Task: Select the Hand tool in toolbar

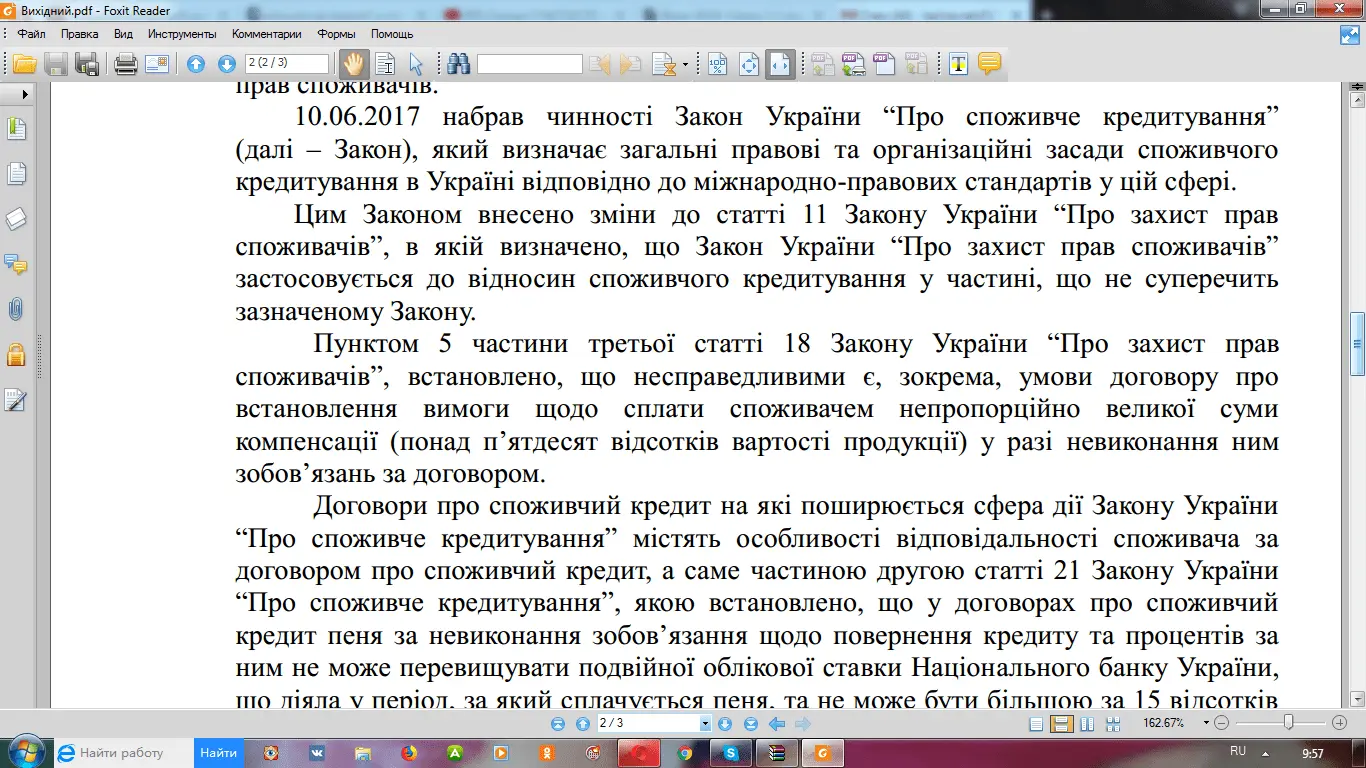Action: [353, 65]
